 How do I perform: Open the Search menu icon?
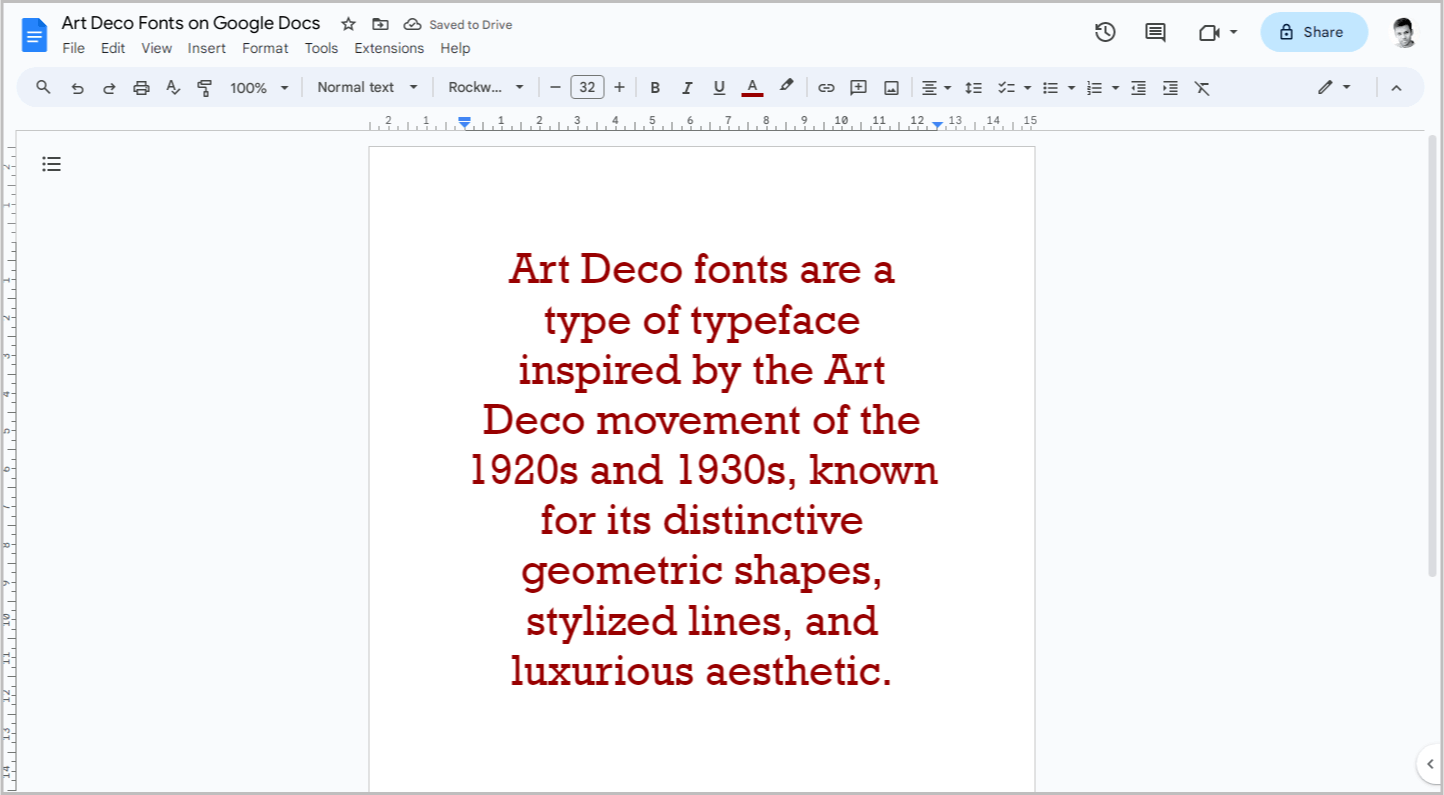(x=43, y=87)
